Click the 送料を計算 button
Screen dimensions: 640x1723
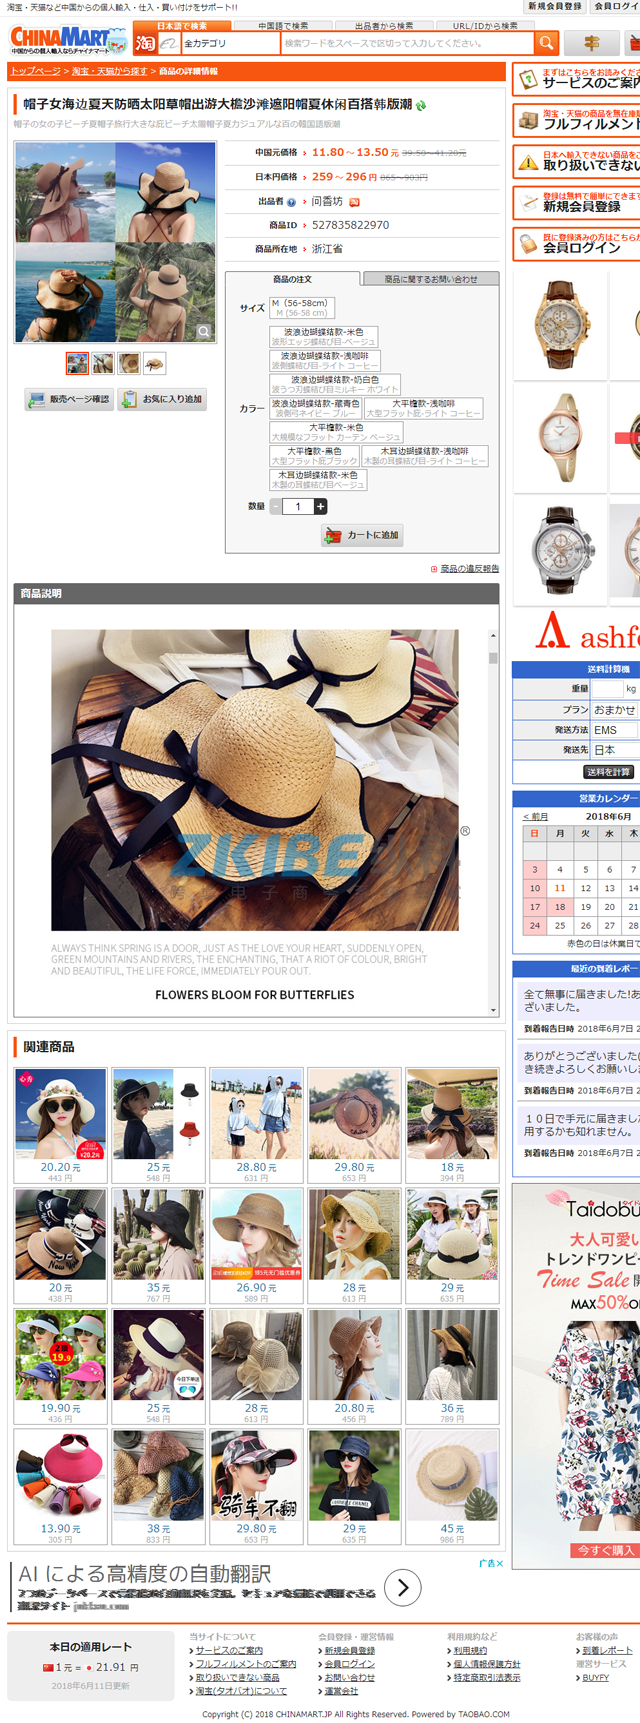[608, 772]
